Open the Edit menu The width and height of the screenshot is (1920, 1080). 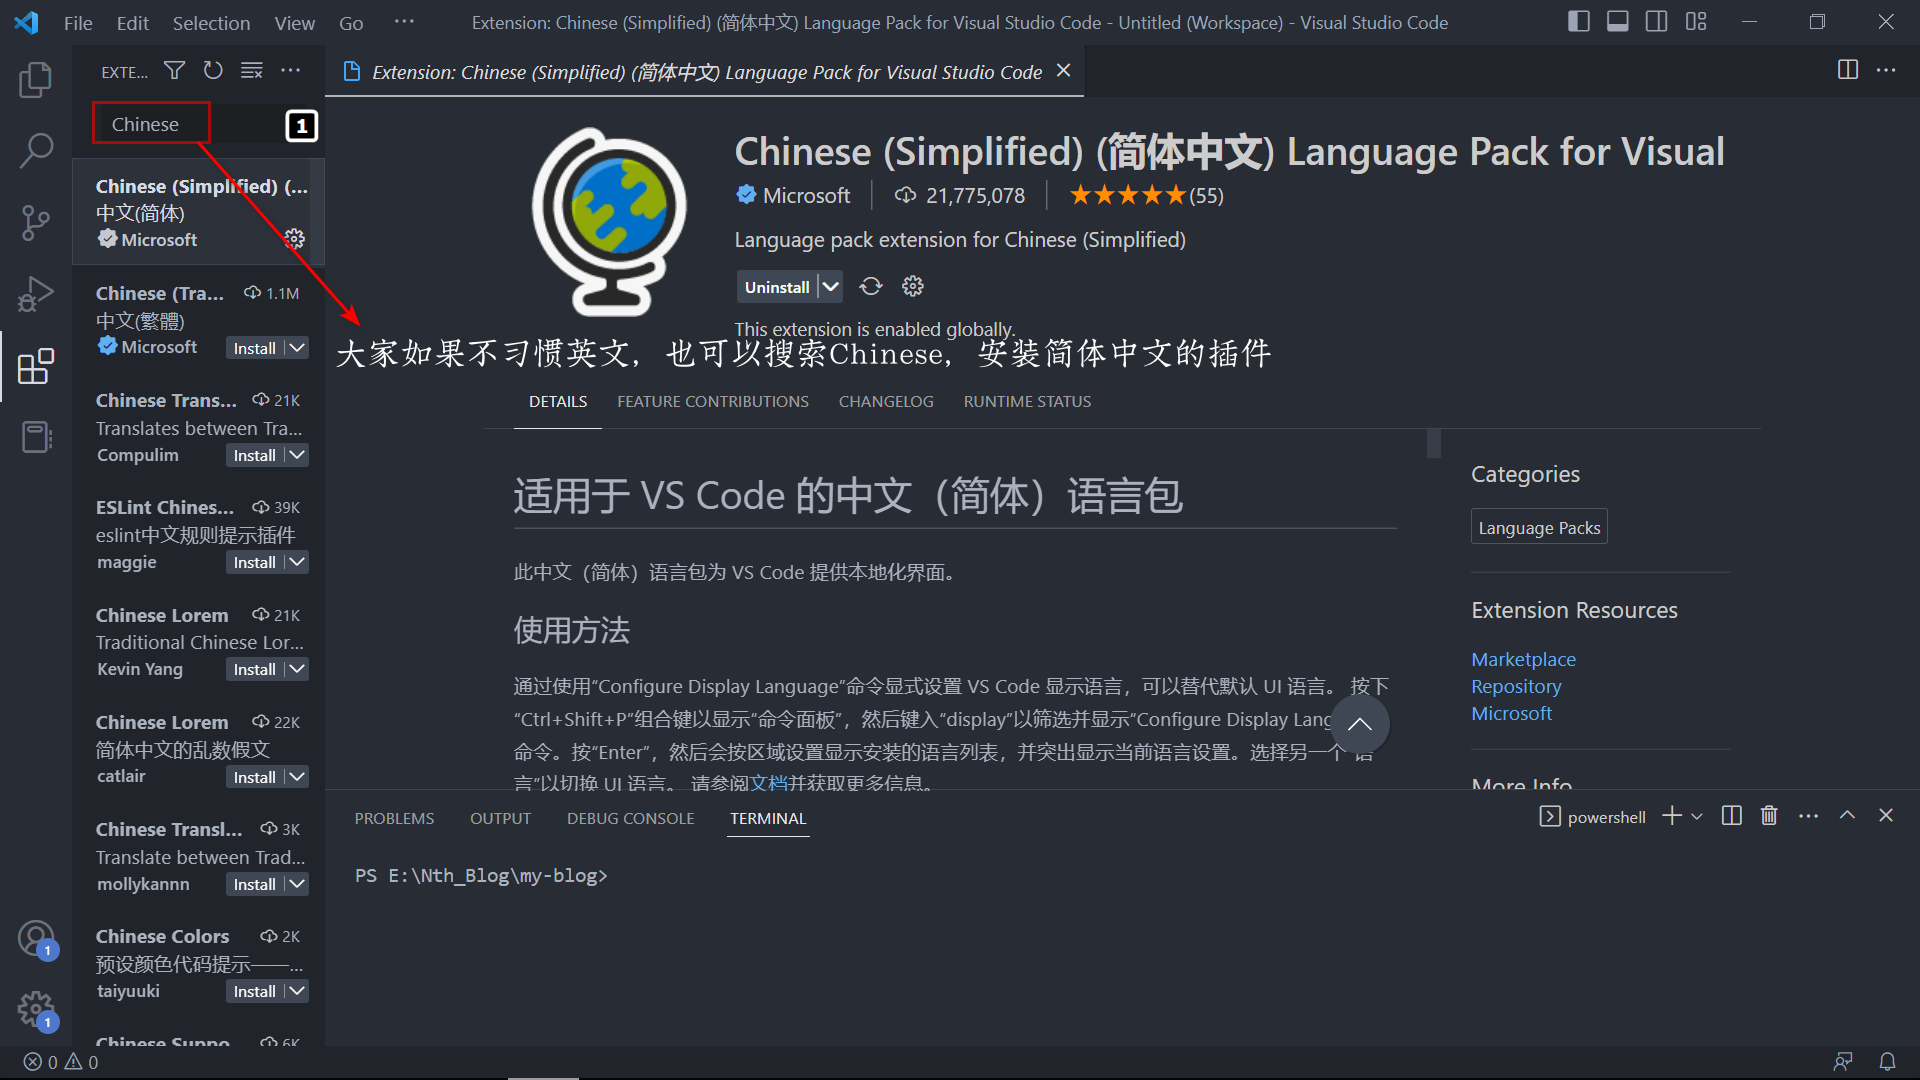pos(132,22)
